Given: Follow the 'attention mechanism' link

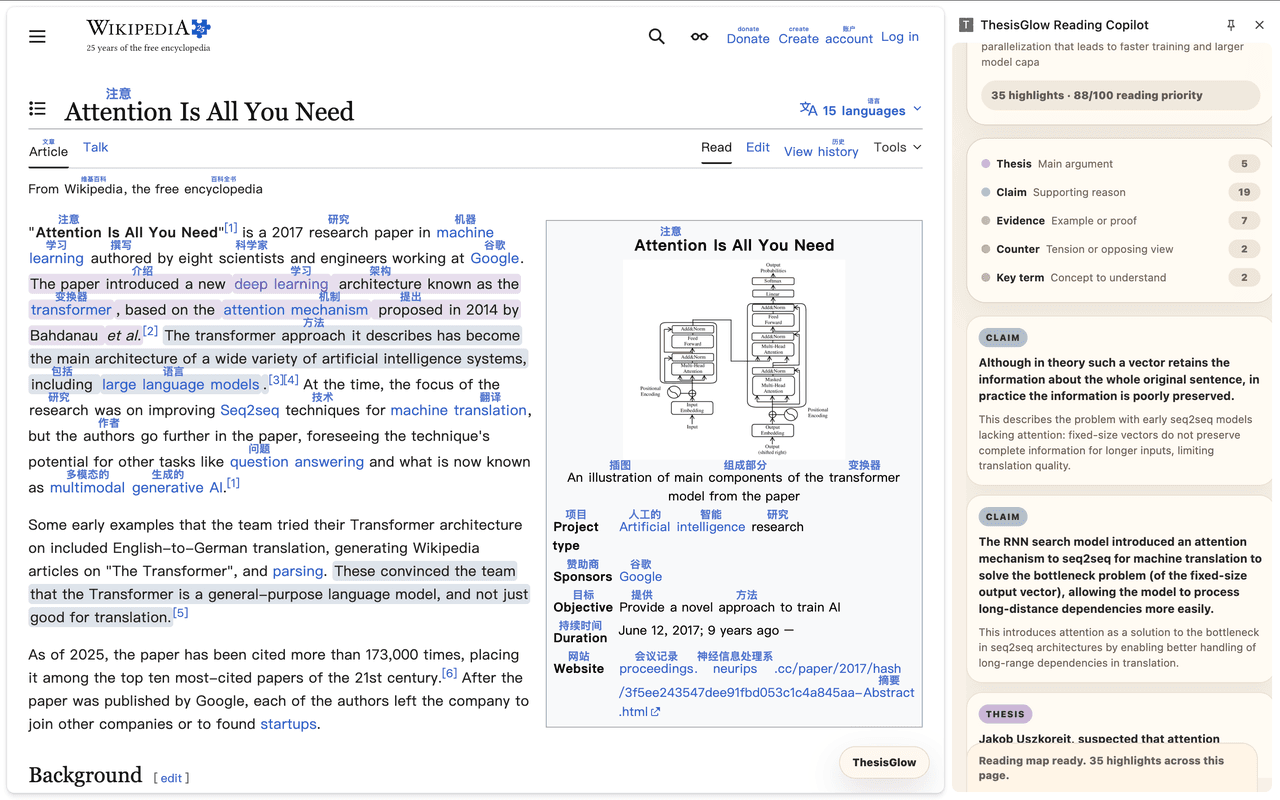Looking at the screenshot, I should (295, 310).
